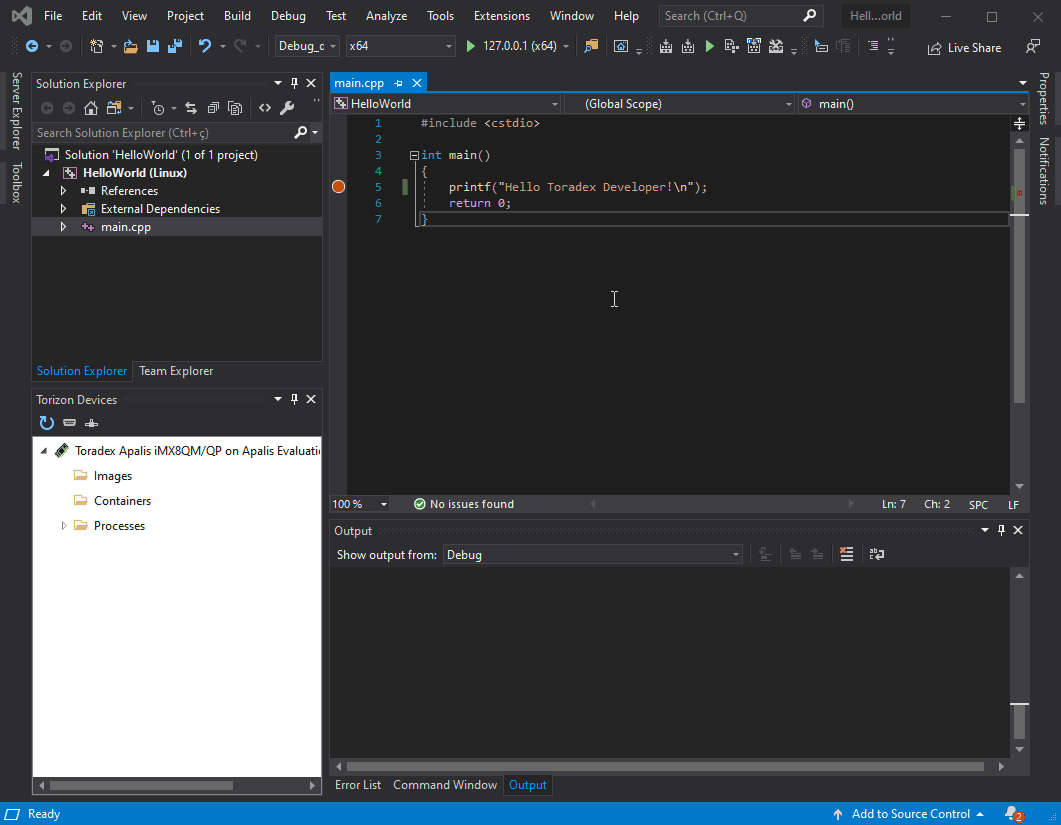This screenshot has width=1061, height=825.
Task: Click the New Project toolbar icon
Action: tap(97, 46)
